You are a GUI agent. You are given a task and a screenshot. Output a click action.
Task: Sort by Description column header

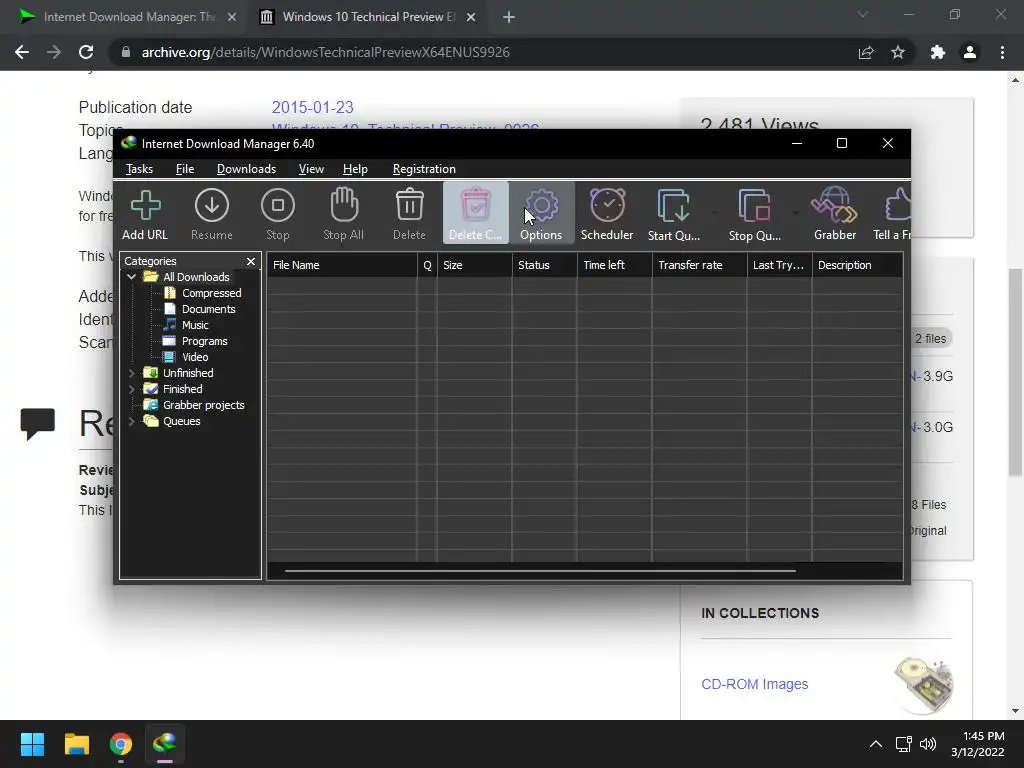[x=857, y=265]
